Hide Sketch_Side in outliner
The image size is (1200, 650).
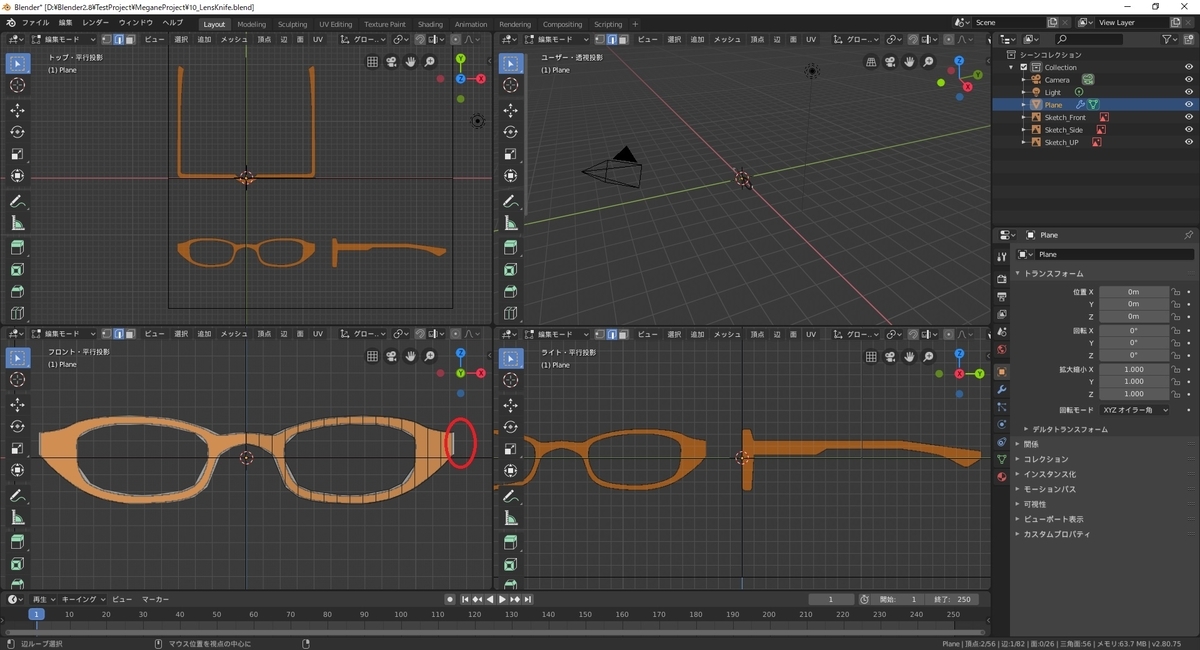pyautogui.click(x=1189, y=130)
